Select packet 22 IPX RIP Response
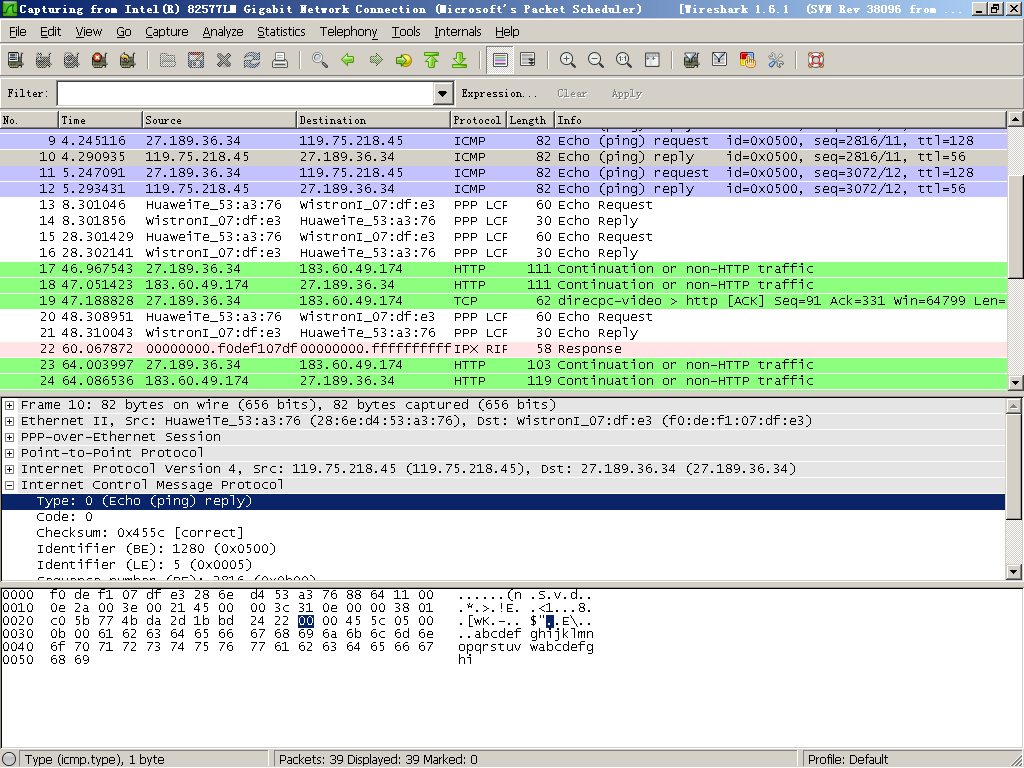This screenshot has height=768, width=1024. tap(503, 349)
